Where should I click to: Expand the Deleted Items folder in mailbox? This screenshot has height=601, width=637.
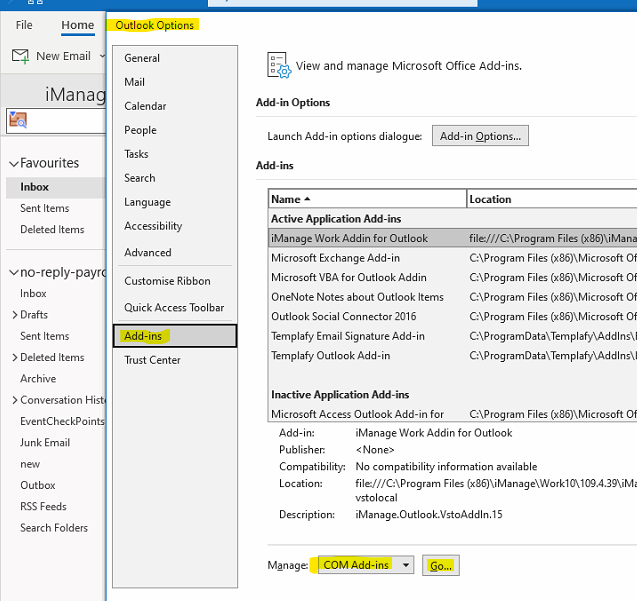(13, 357)
